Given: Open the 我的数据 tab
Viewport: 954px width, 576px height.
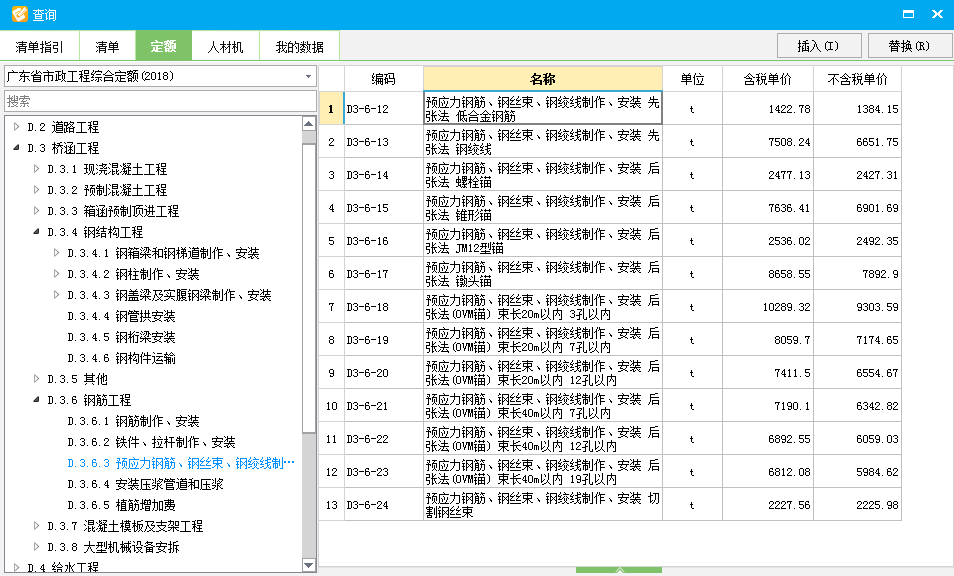Looking at the screenshot, I should point(299,47).
